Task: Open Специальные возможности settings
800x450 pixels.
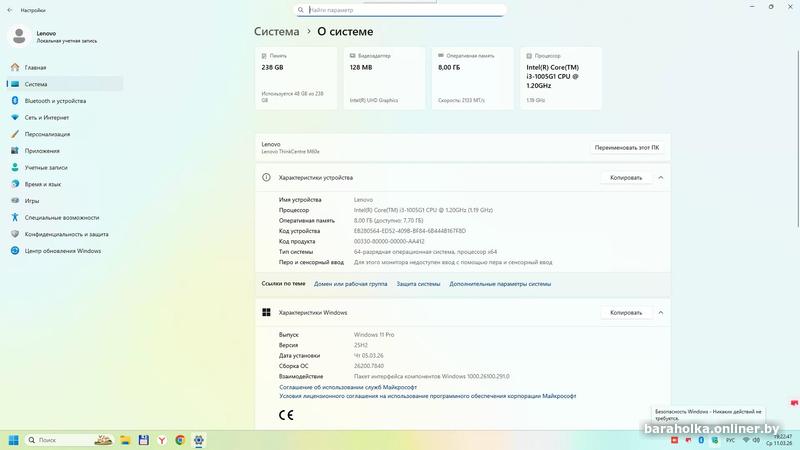Action: tap(65, 217)
